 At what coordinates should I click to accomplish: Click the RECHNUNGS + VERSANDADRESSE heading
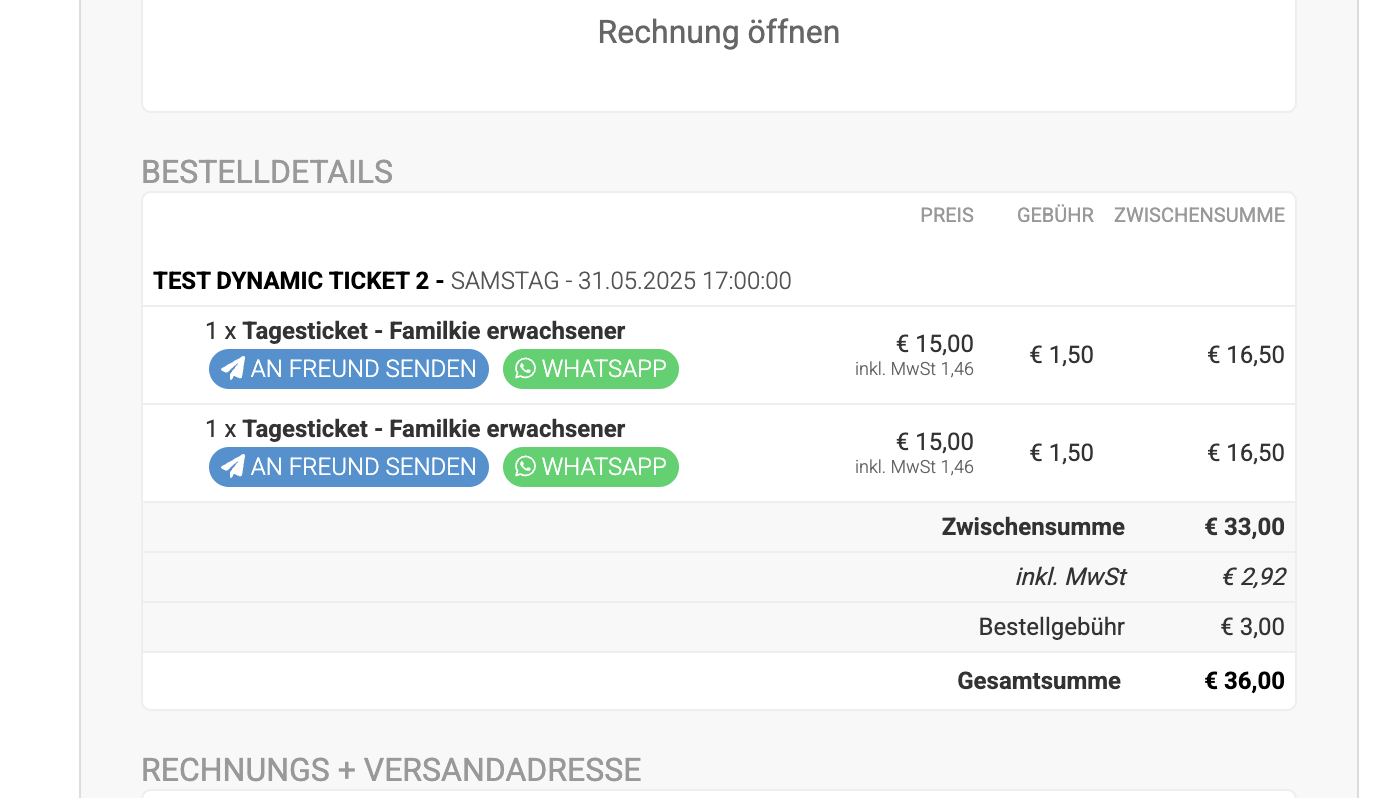click(391, 770)
